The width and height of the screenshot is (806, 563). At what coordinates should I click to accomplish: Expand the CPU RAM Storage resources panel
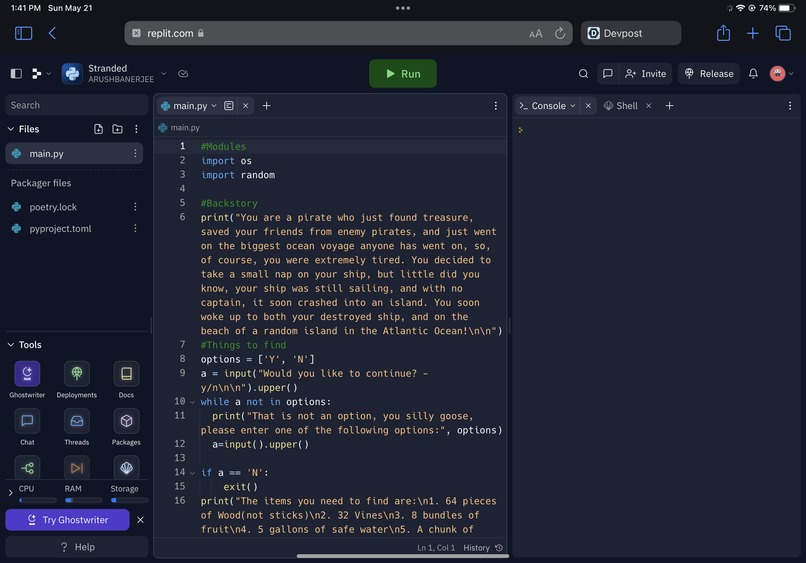[x=11, y=493]
